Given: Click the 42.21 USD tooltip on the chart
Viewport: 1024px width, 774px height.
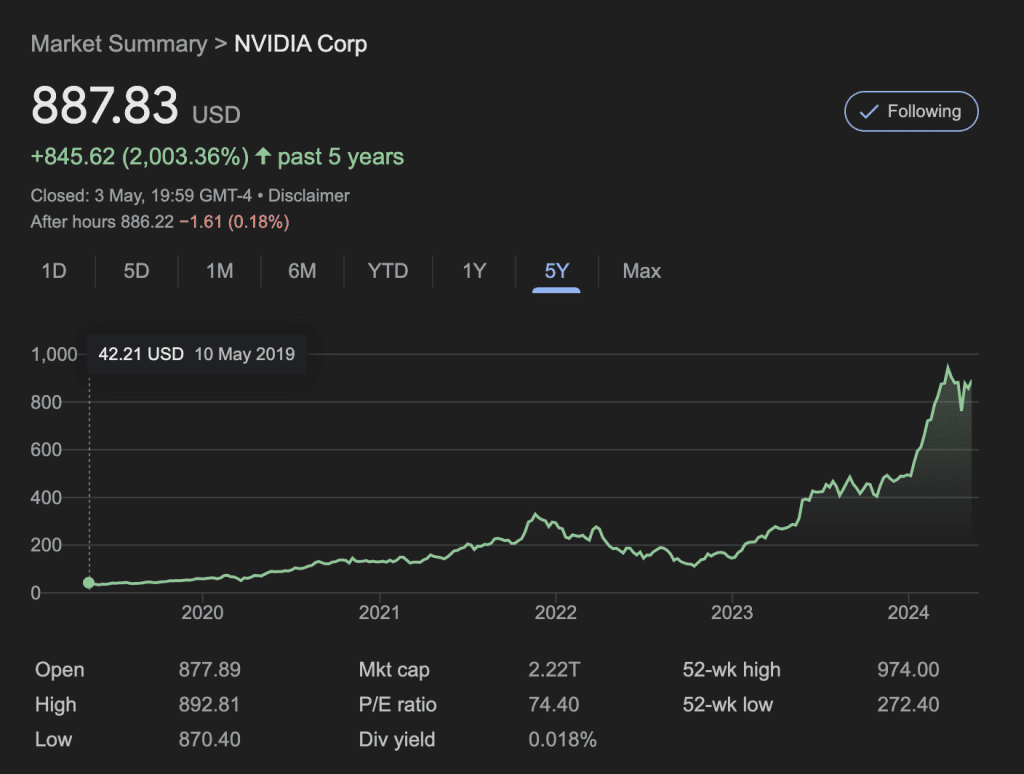Looking at the screenshot, I should coord(140,354).
